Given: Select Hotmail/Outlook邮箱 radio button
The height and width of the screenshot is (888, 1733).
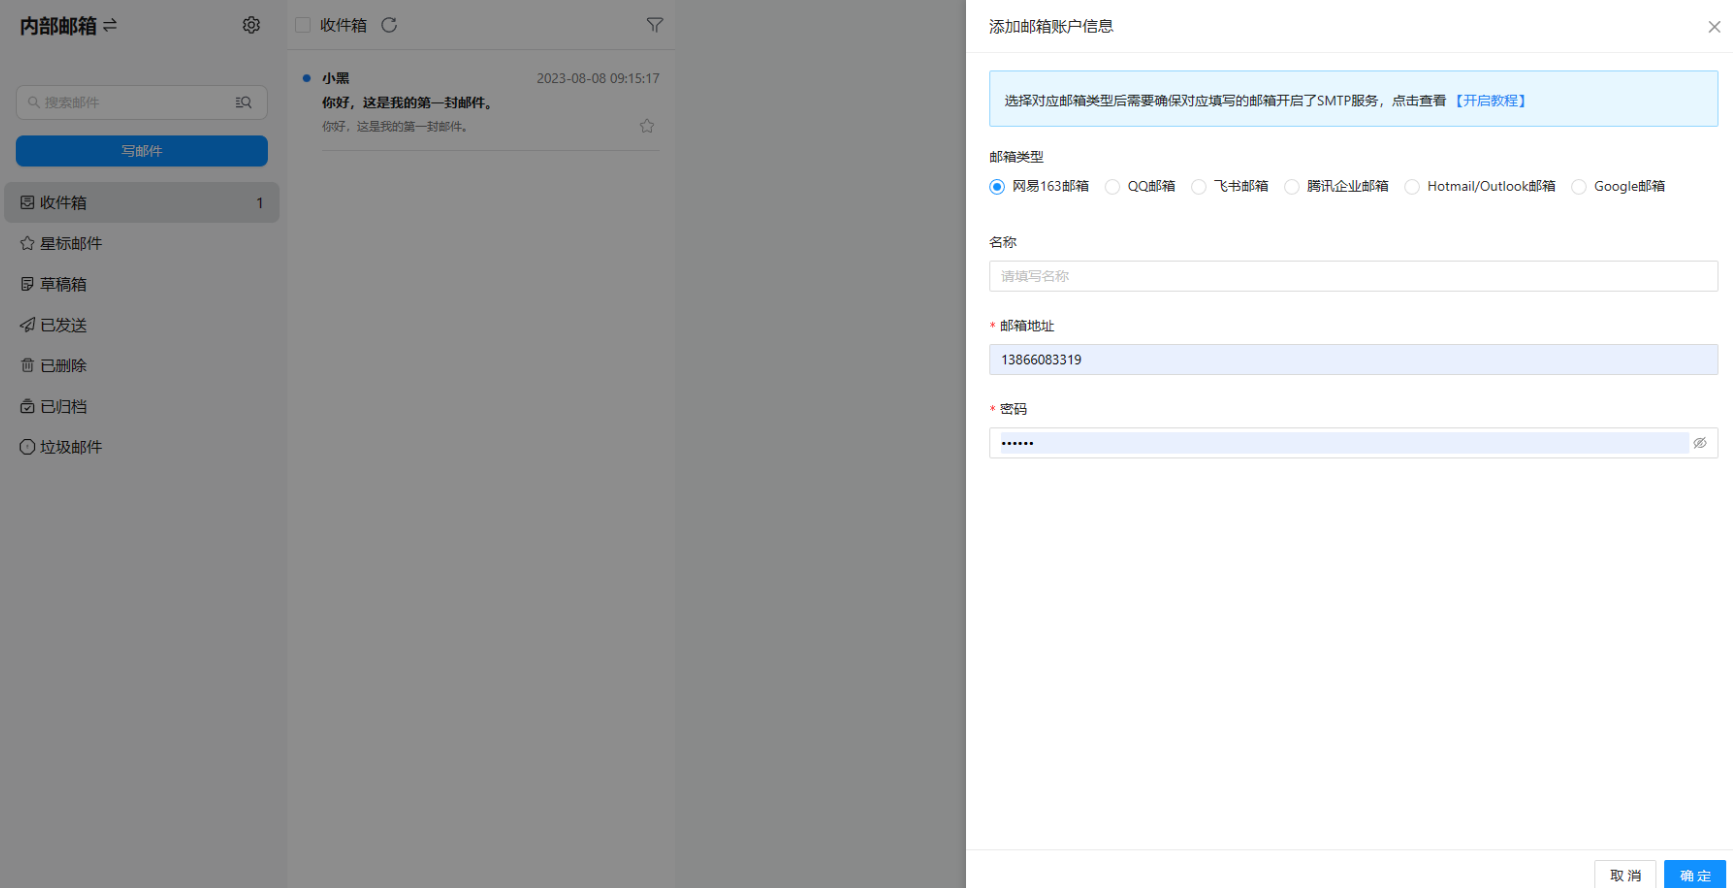Looking at the screenshot, I should pos(1411,187).
